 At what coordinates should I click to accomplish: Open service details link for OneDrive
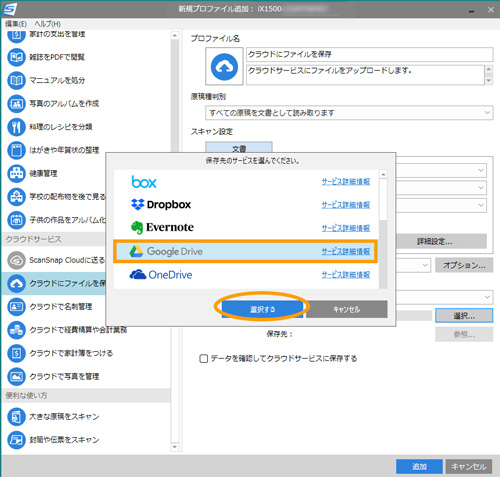point(346,274)
